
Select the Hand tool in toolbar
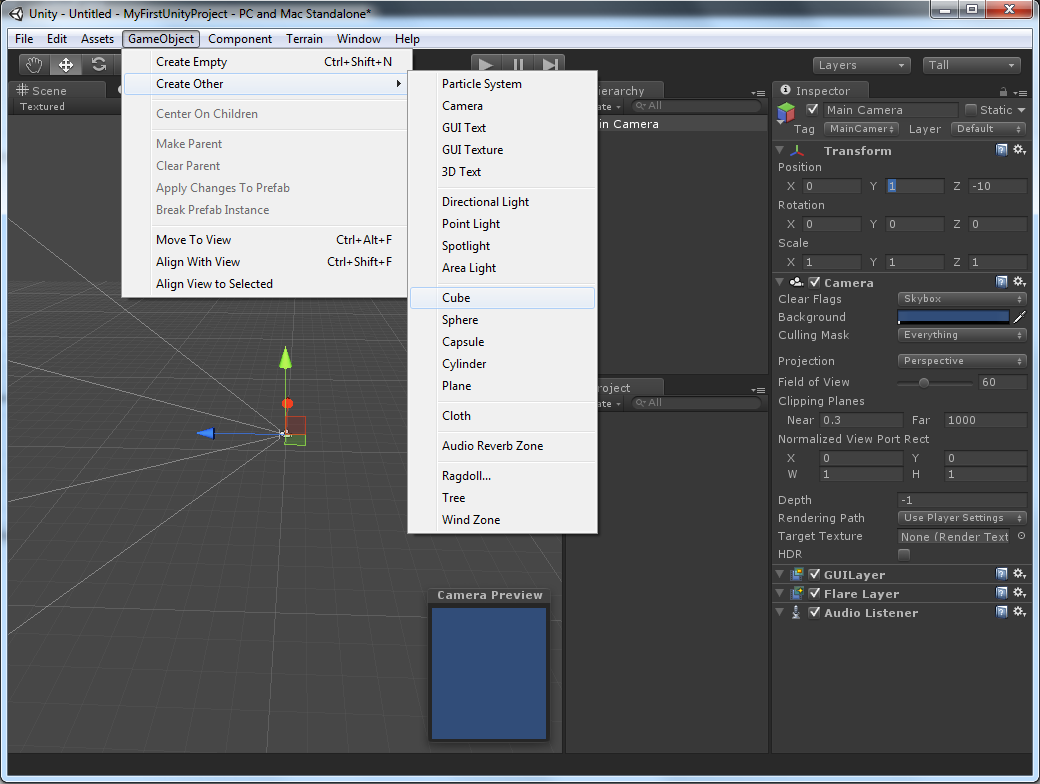point(34,64)
